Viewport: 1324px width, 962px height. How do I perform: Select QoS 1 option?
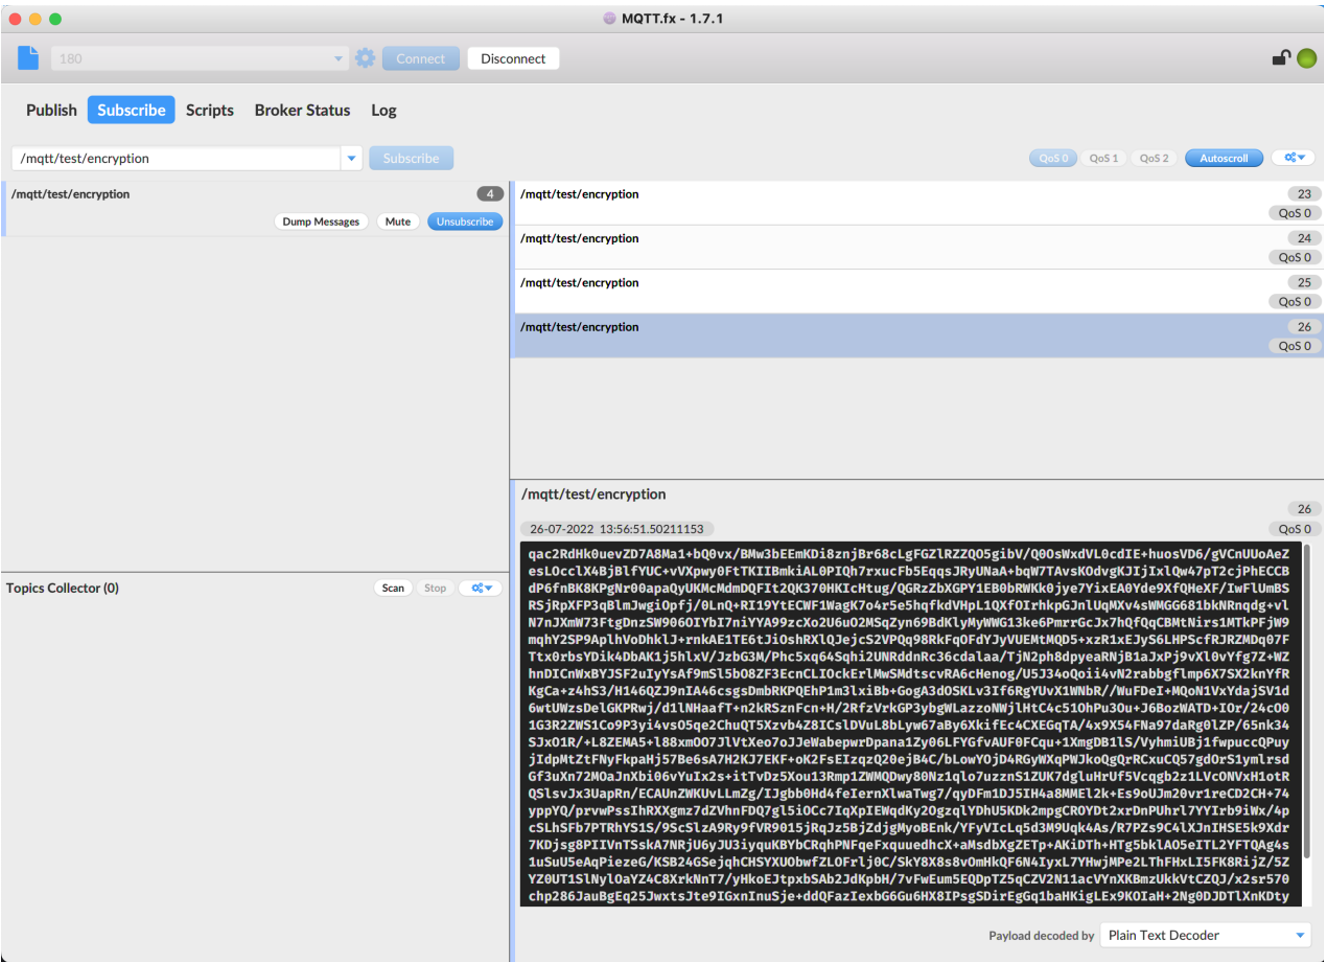[1104, 158]
